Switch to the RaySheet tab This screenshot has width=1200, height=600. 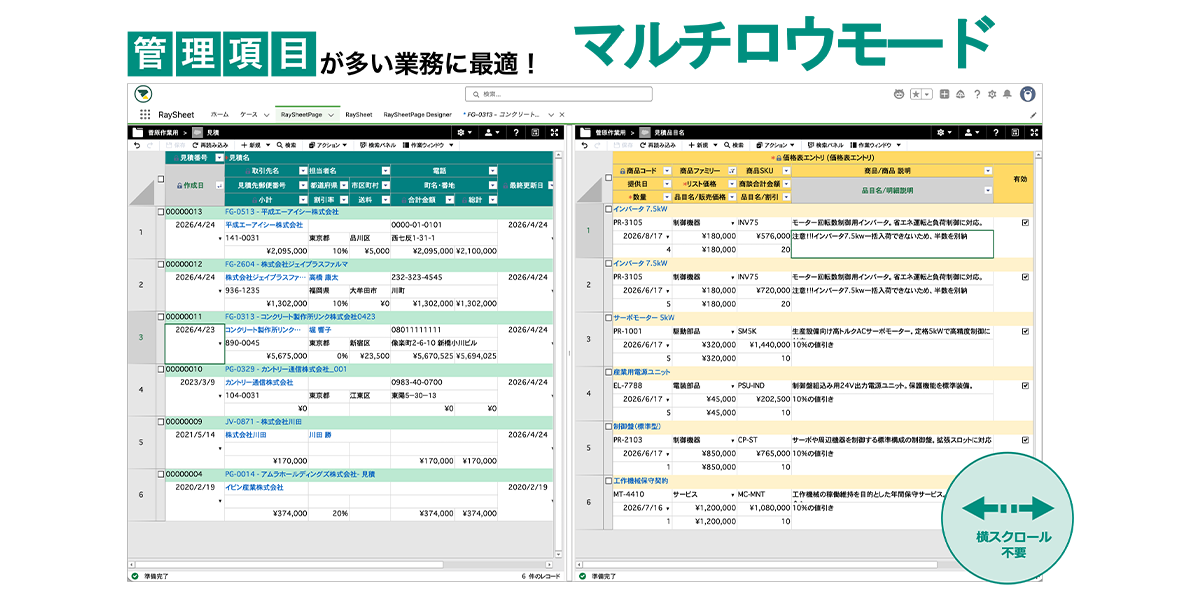coord(359,115)
